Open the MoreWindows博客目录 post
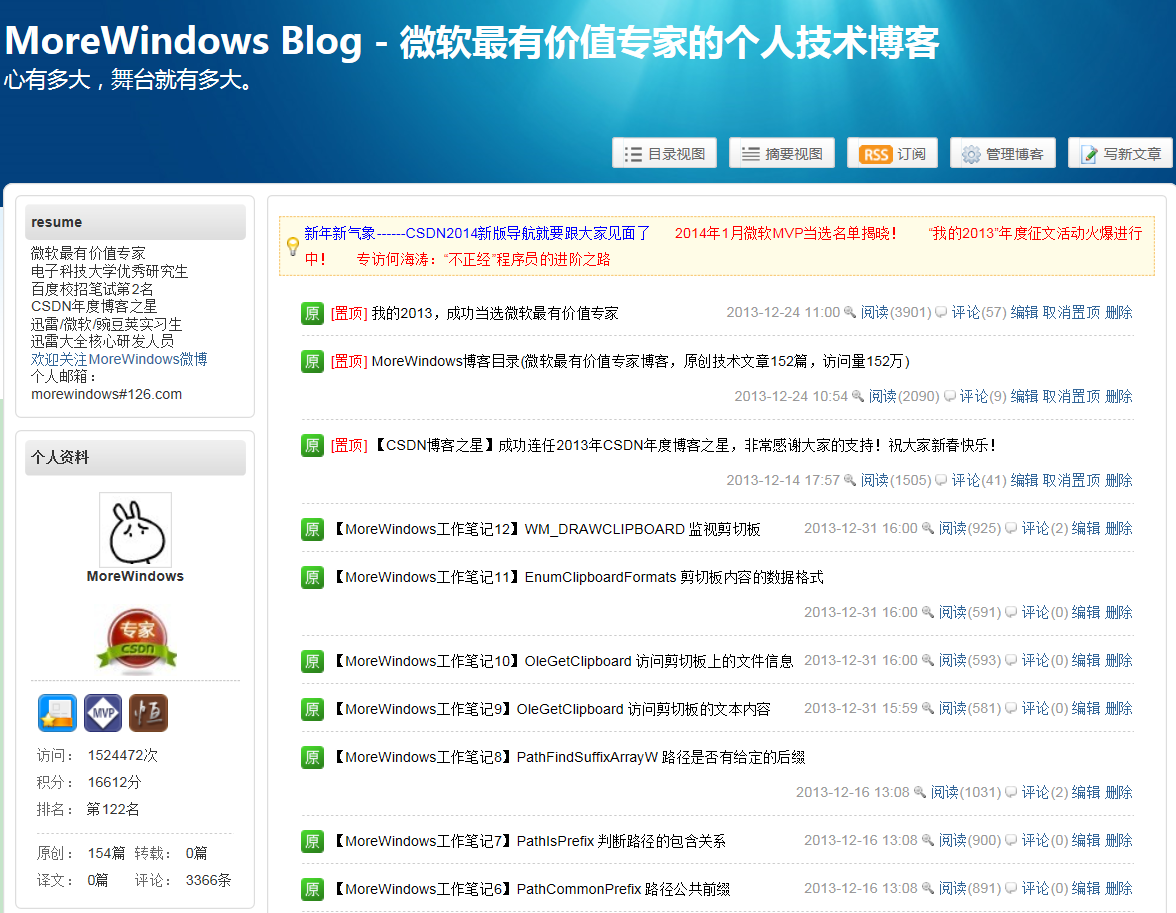The image size is (1176, 913). click(640, 361)
